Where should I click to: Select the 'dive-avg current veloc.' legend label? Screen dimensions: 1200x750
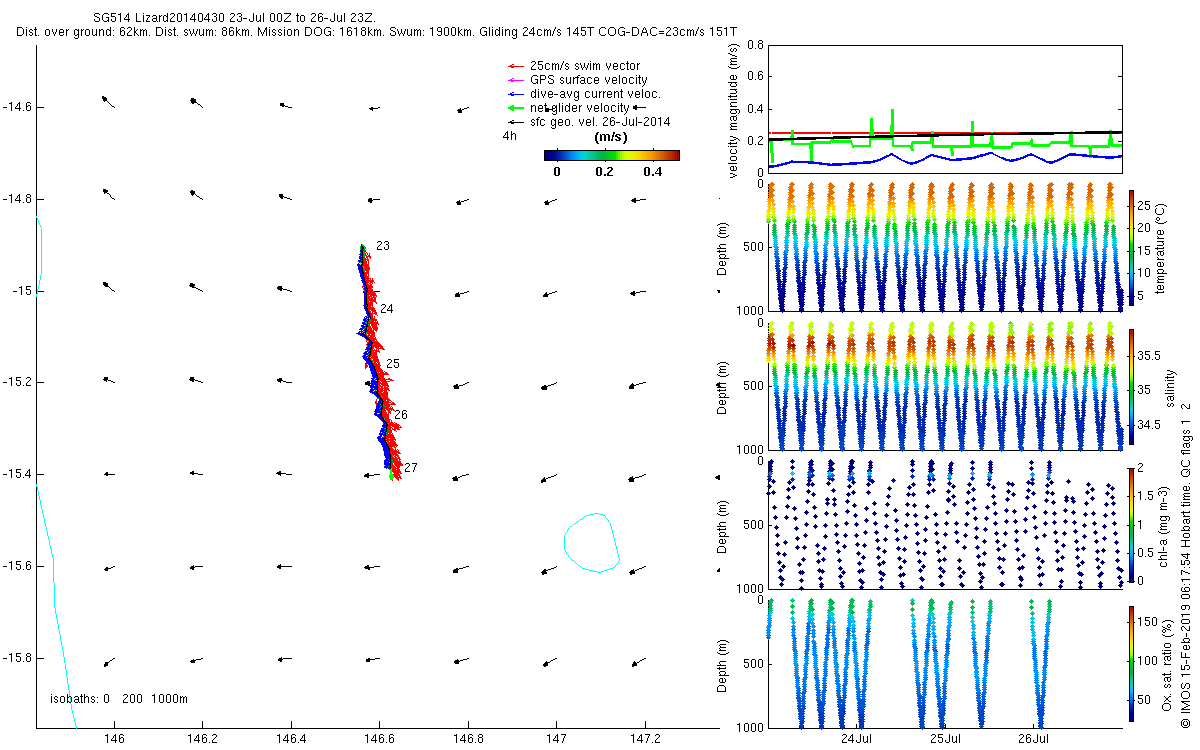click(596, 94)
